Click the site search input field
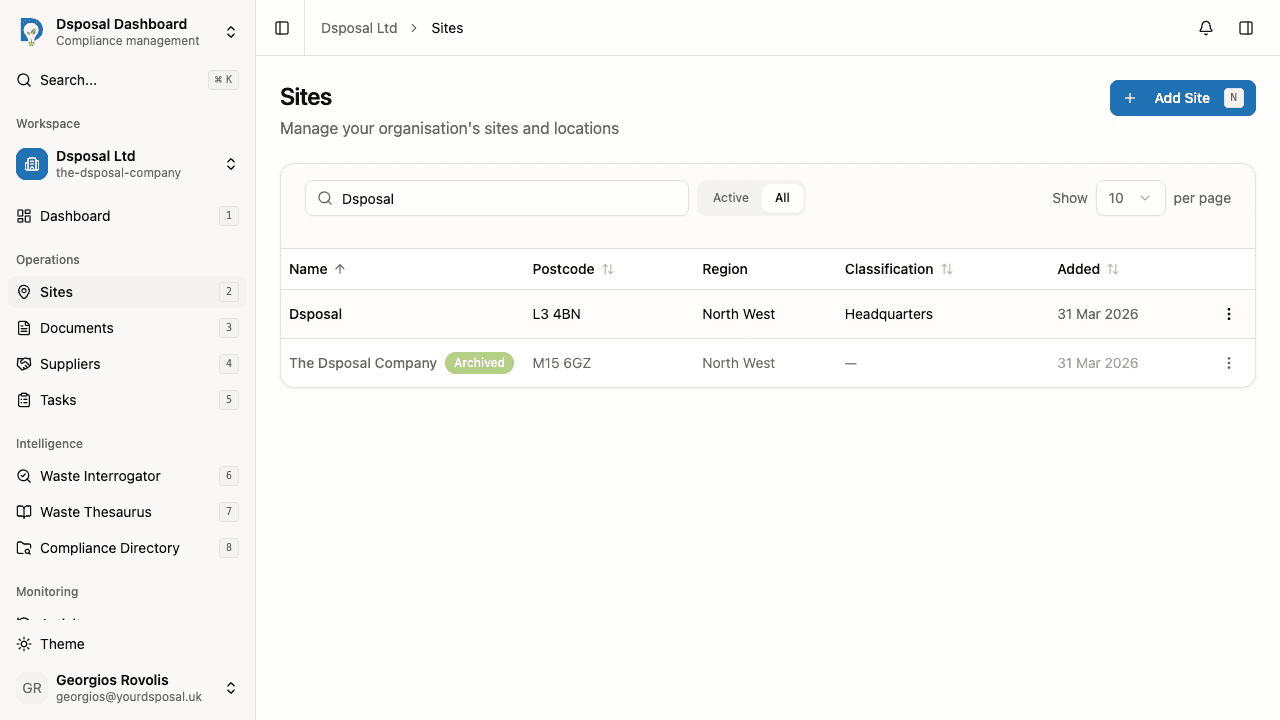 click(x=497, y=198)
